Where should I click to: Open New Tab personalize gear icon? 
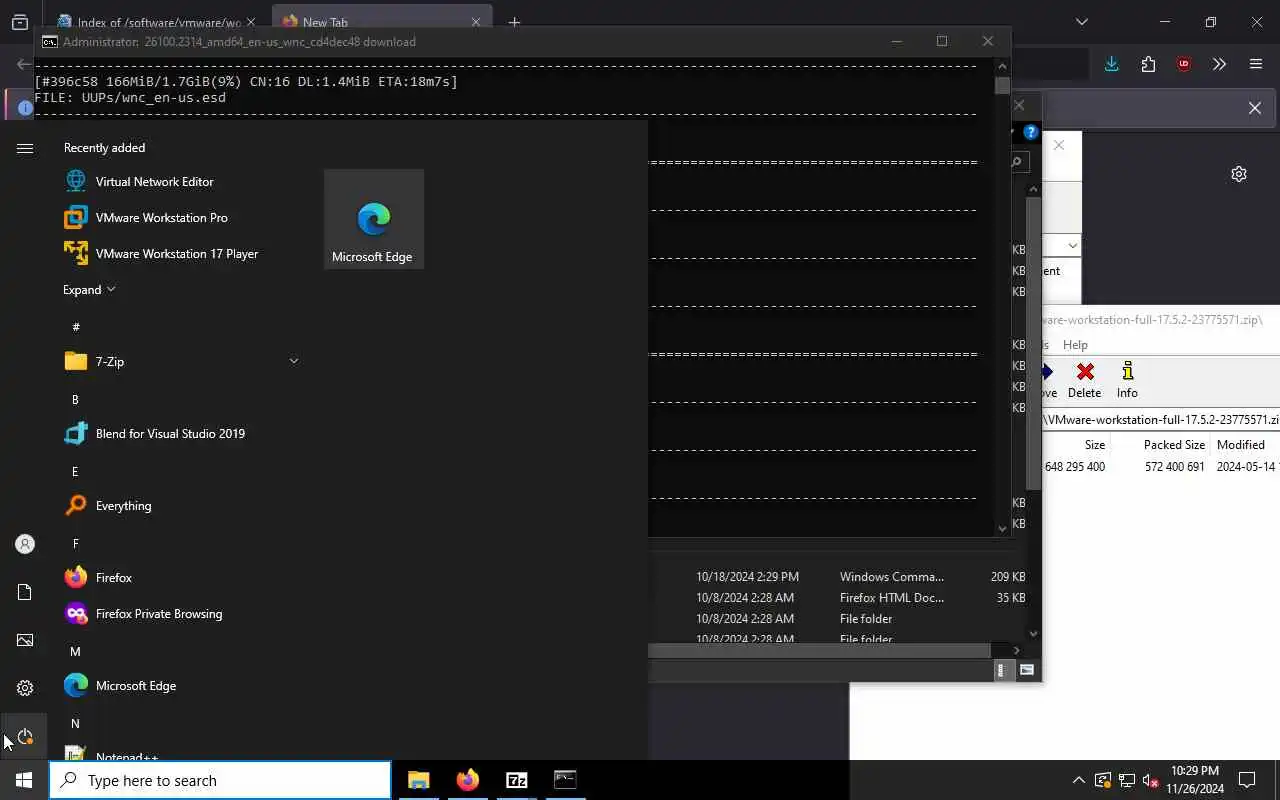[1239, 174]
